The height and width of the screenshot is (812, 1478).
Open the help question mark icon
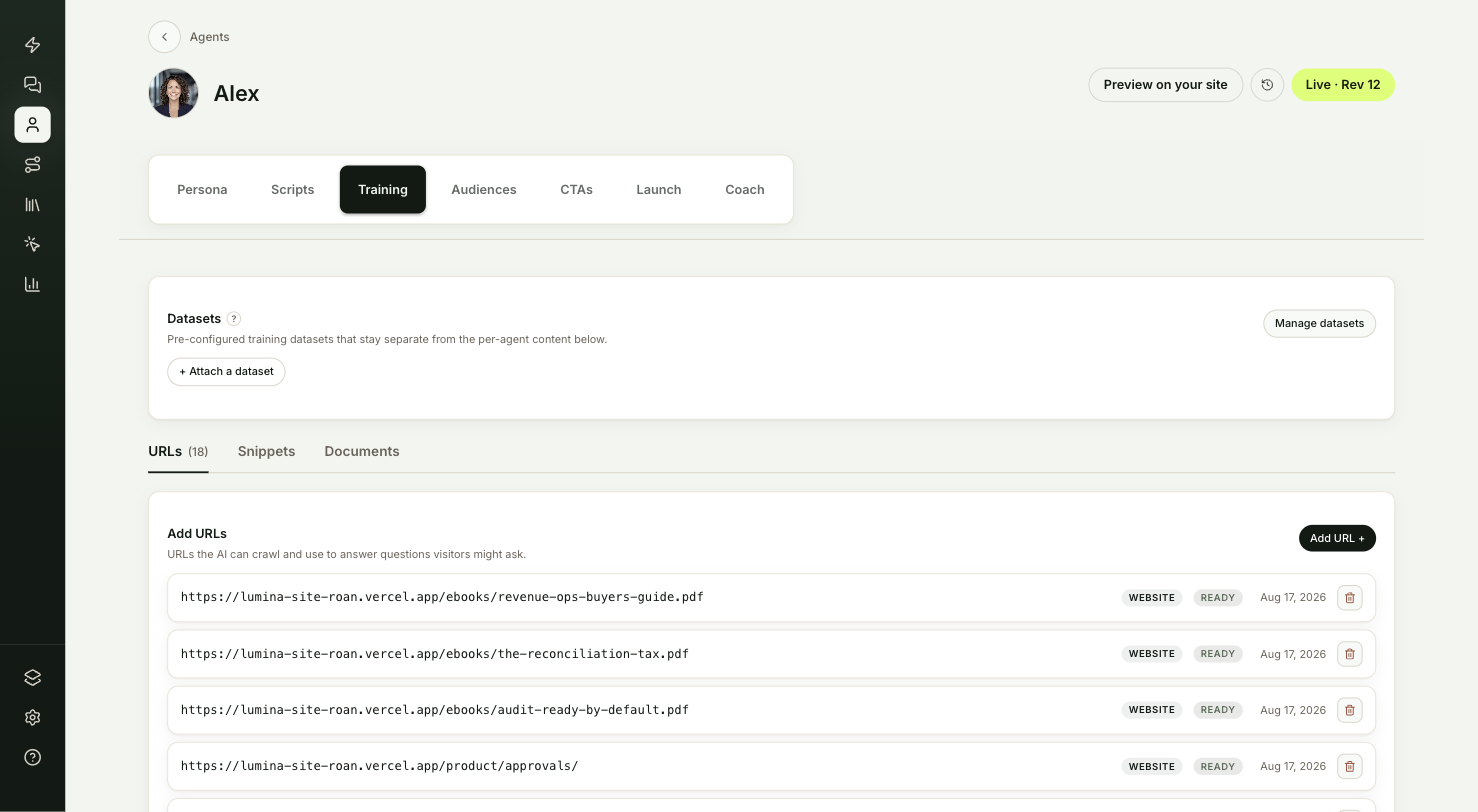[x=32, y=757]
